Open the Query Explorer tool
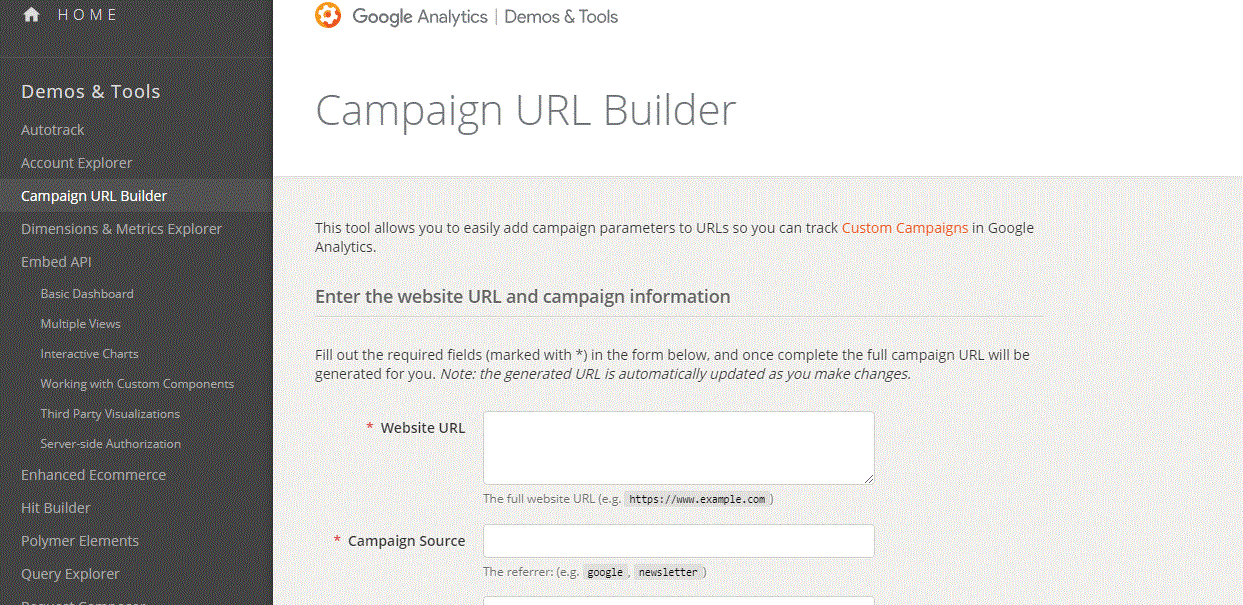 (70, 574)
